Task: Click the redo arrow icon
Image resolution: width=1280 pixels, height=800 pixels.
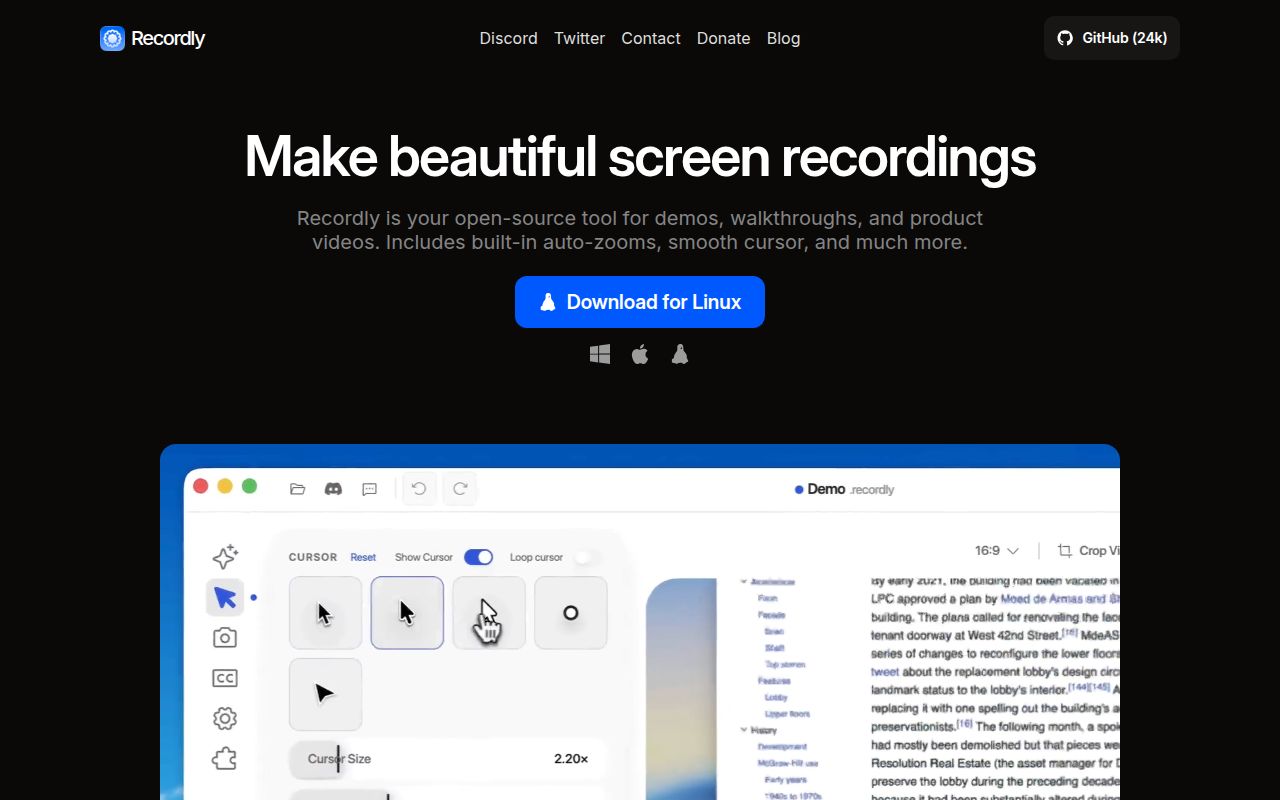Action: coord(460,488)
